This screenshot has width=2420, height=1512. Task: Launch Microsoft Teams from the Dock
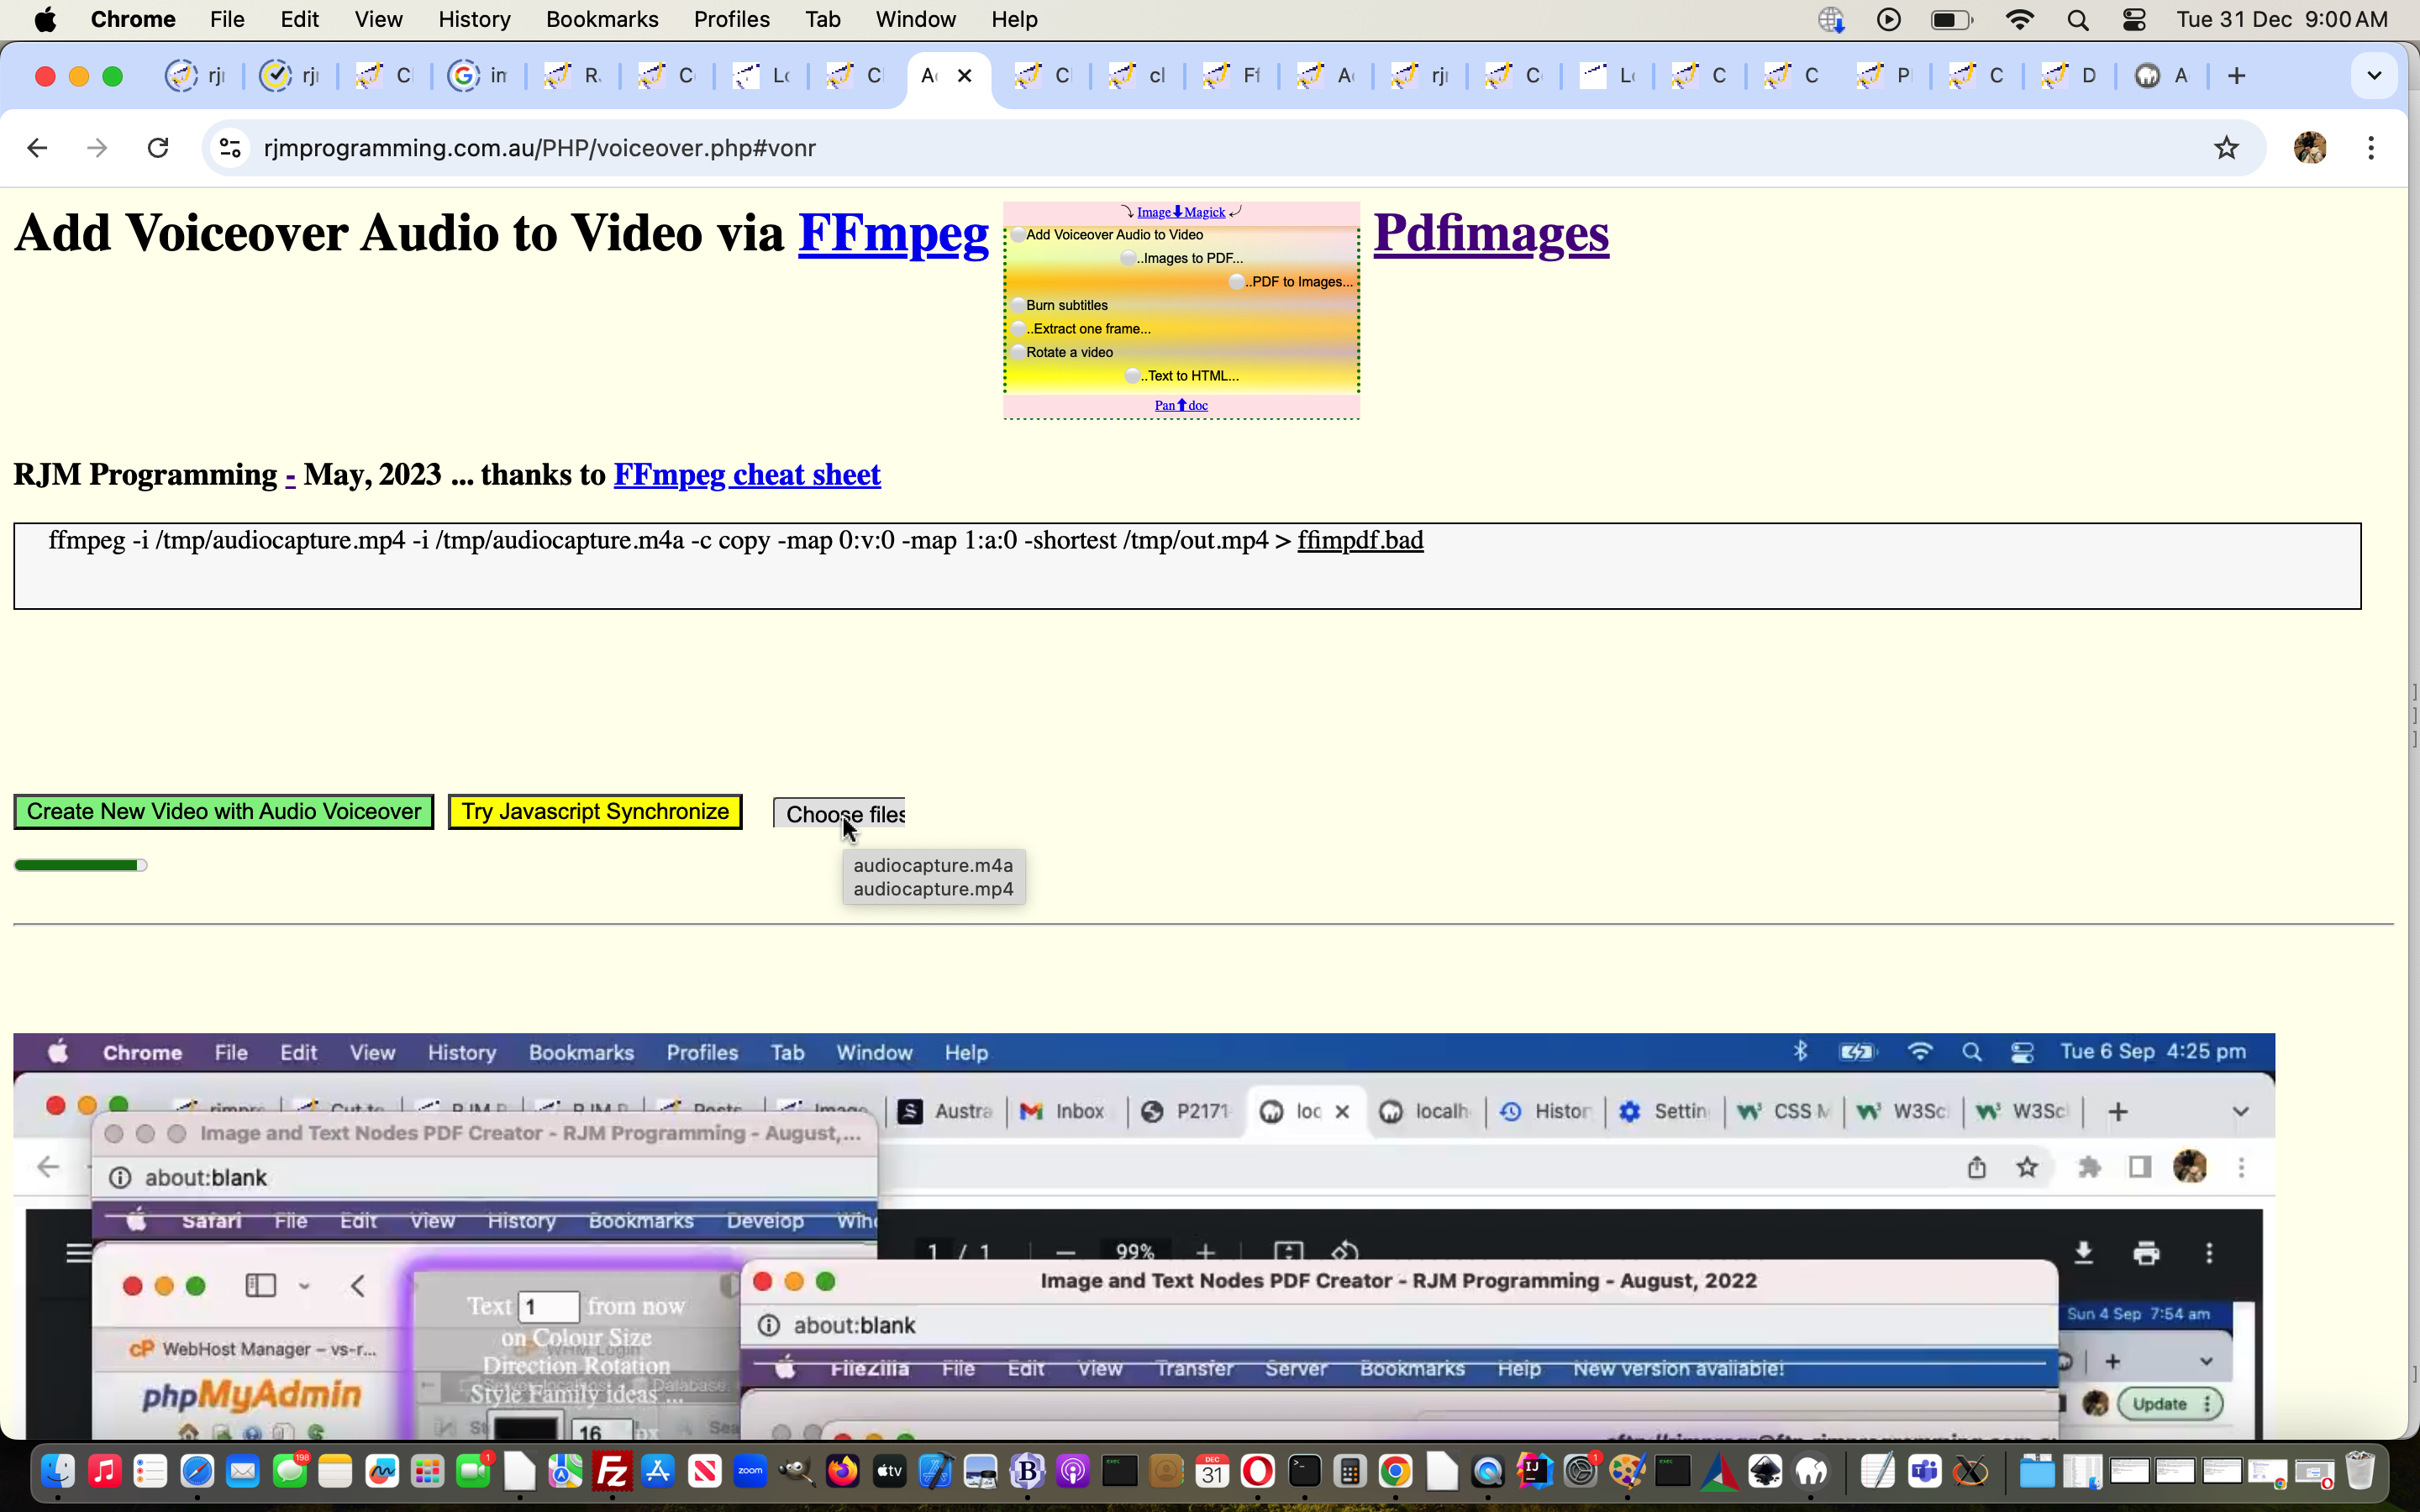pyautogui.click(x=1925, y=1471)
